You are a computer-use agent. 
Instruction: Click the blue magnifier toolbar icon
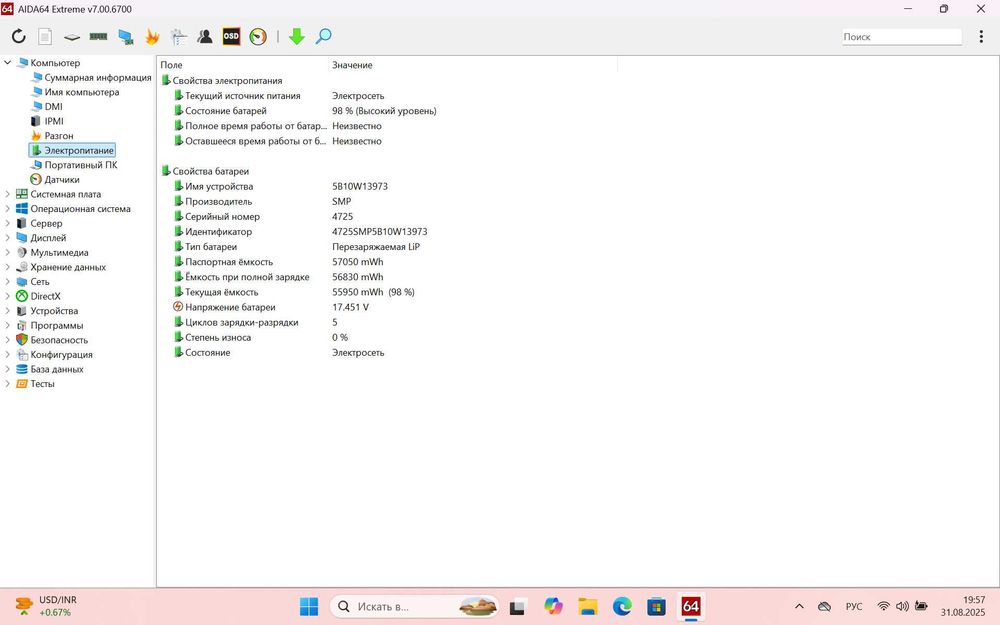click(x=323, y=36)
